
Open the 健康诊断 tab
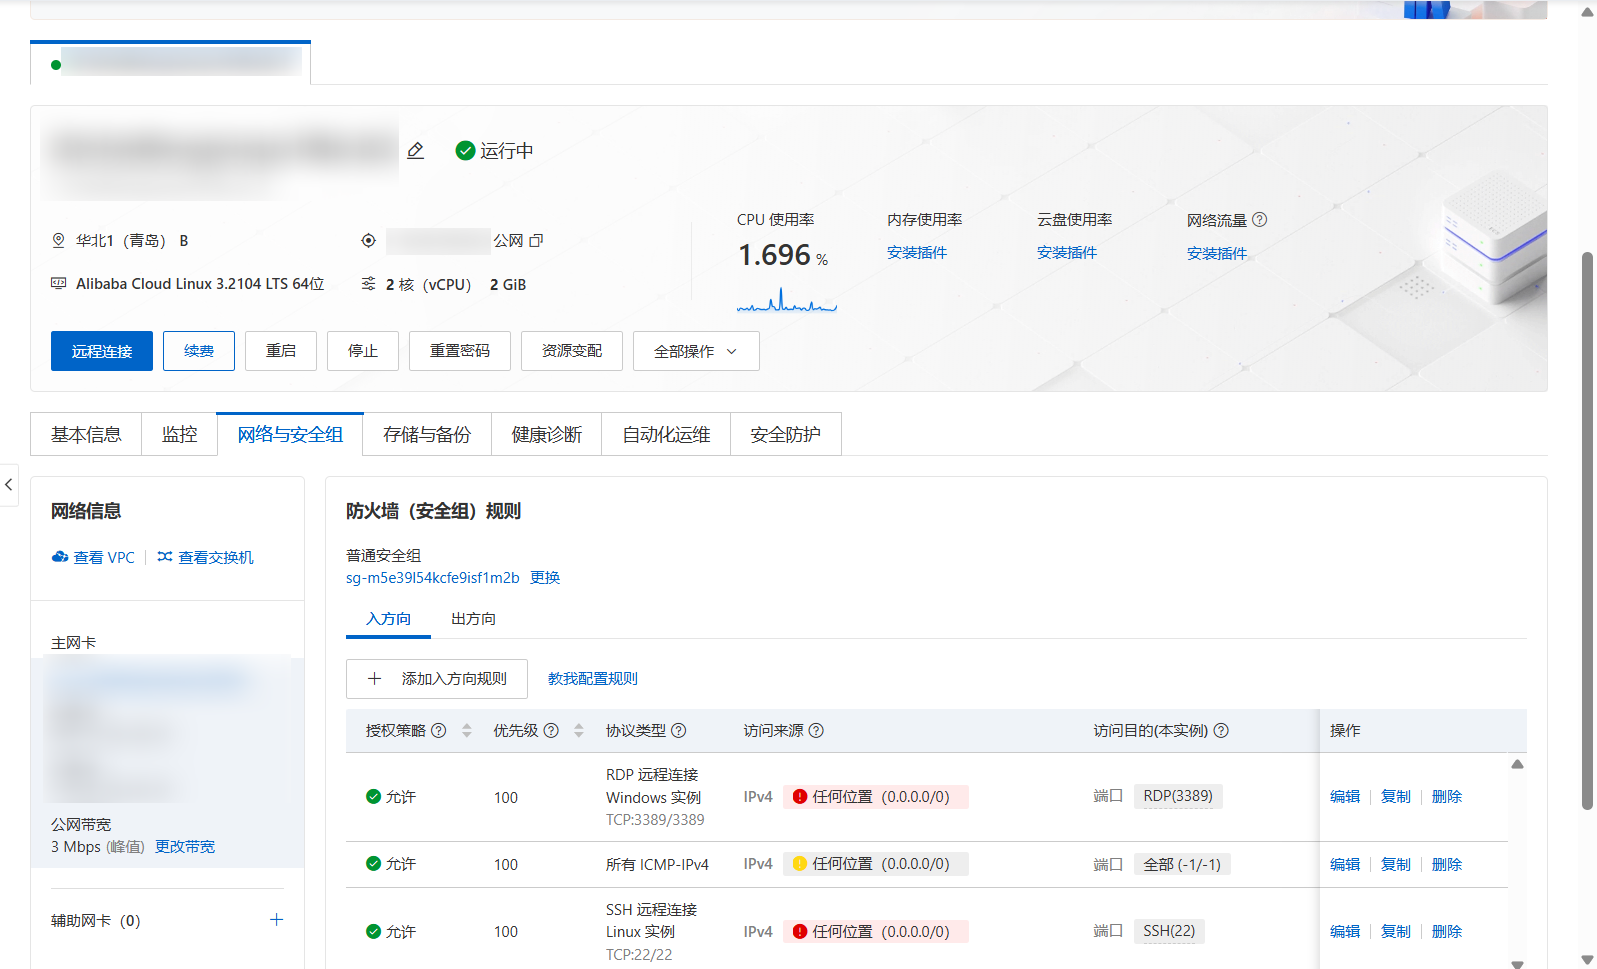[x=547, y=434]
